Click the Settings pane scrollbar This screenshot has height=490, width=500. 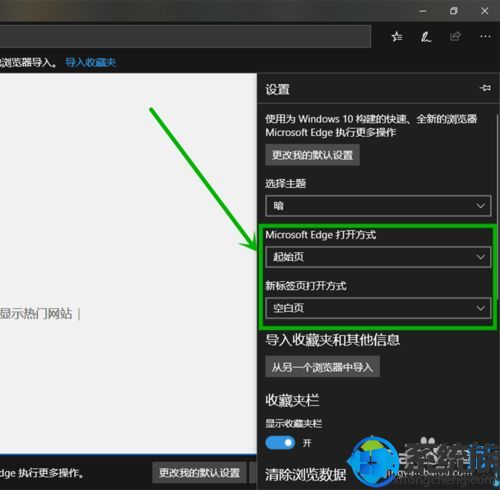point(497,207)
